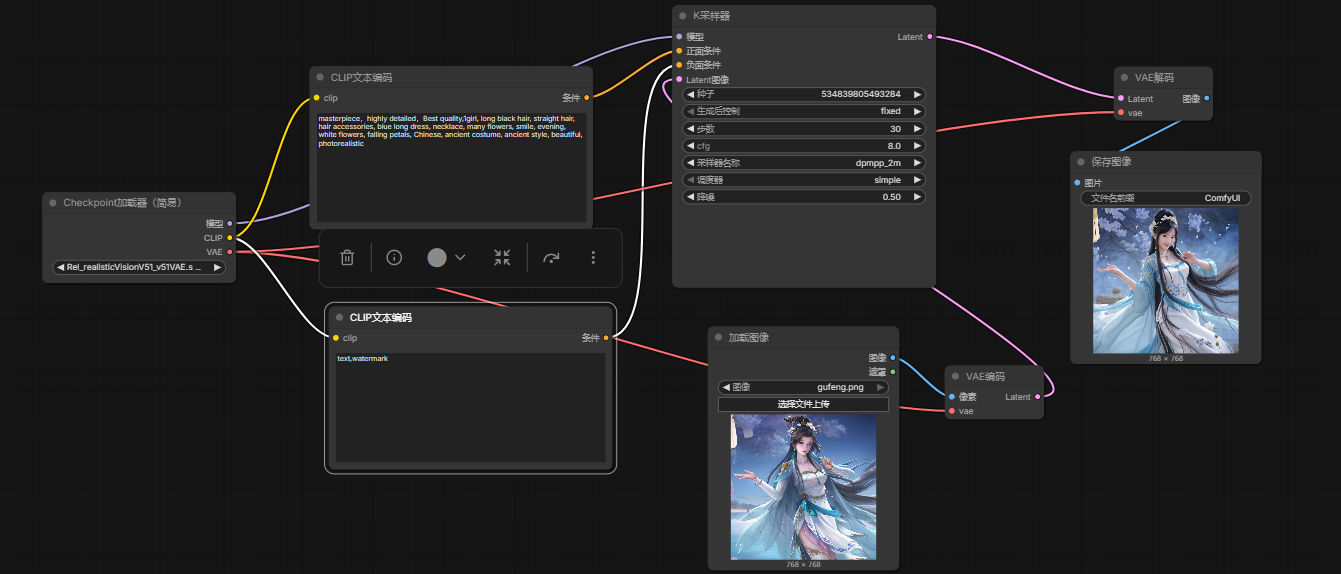This screenshot has height=574, width=1341.
Task: Delete the selected node with trash icon
Action: point(347,258)
